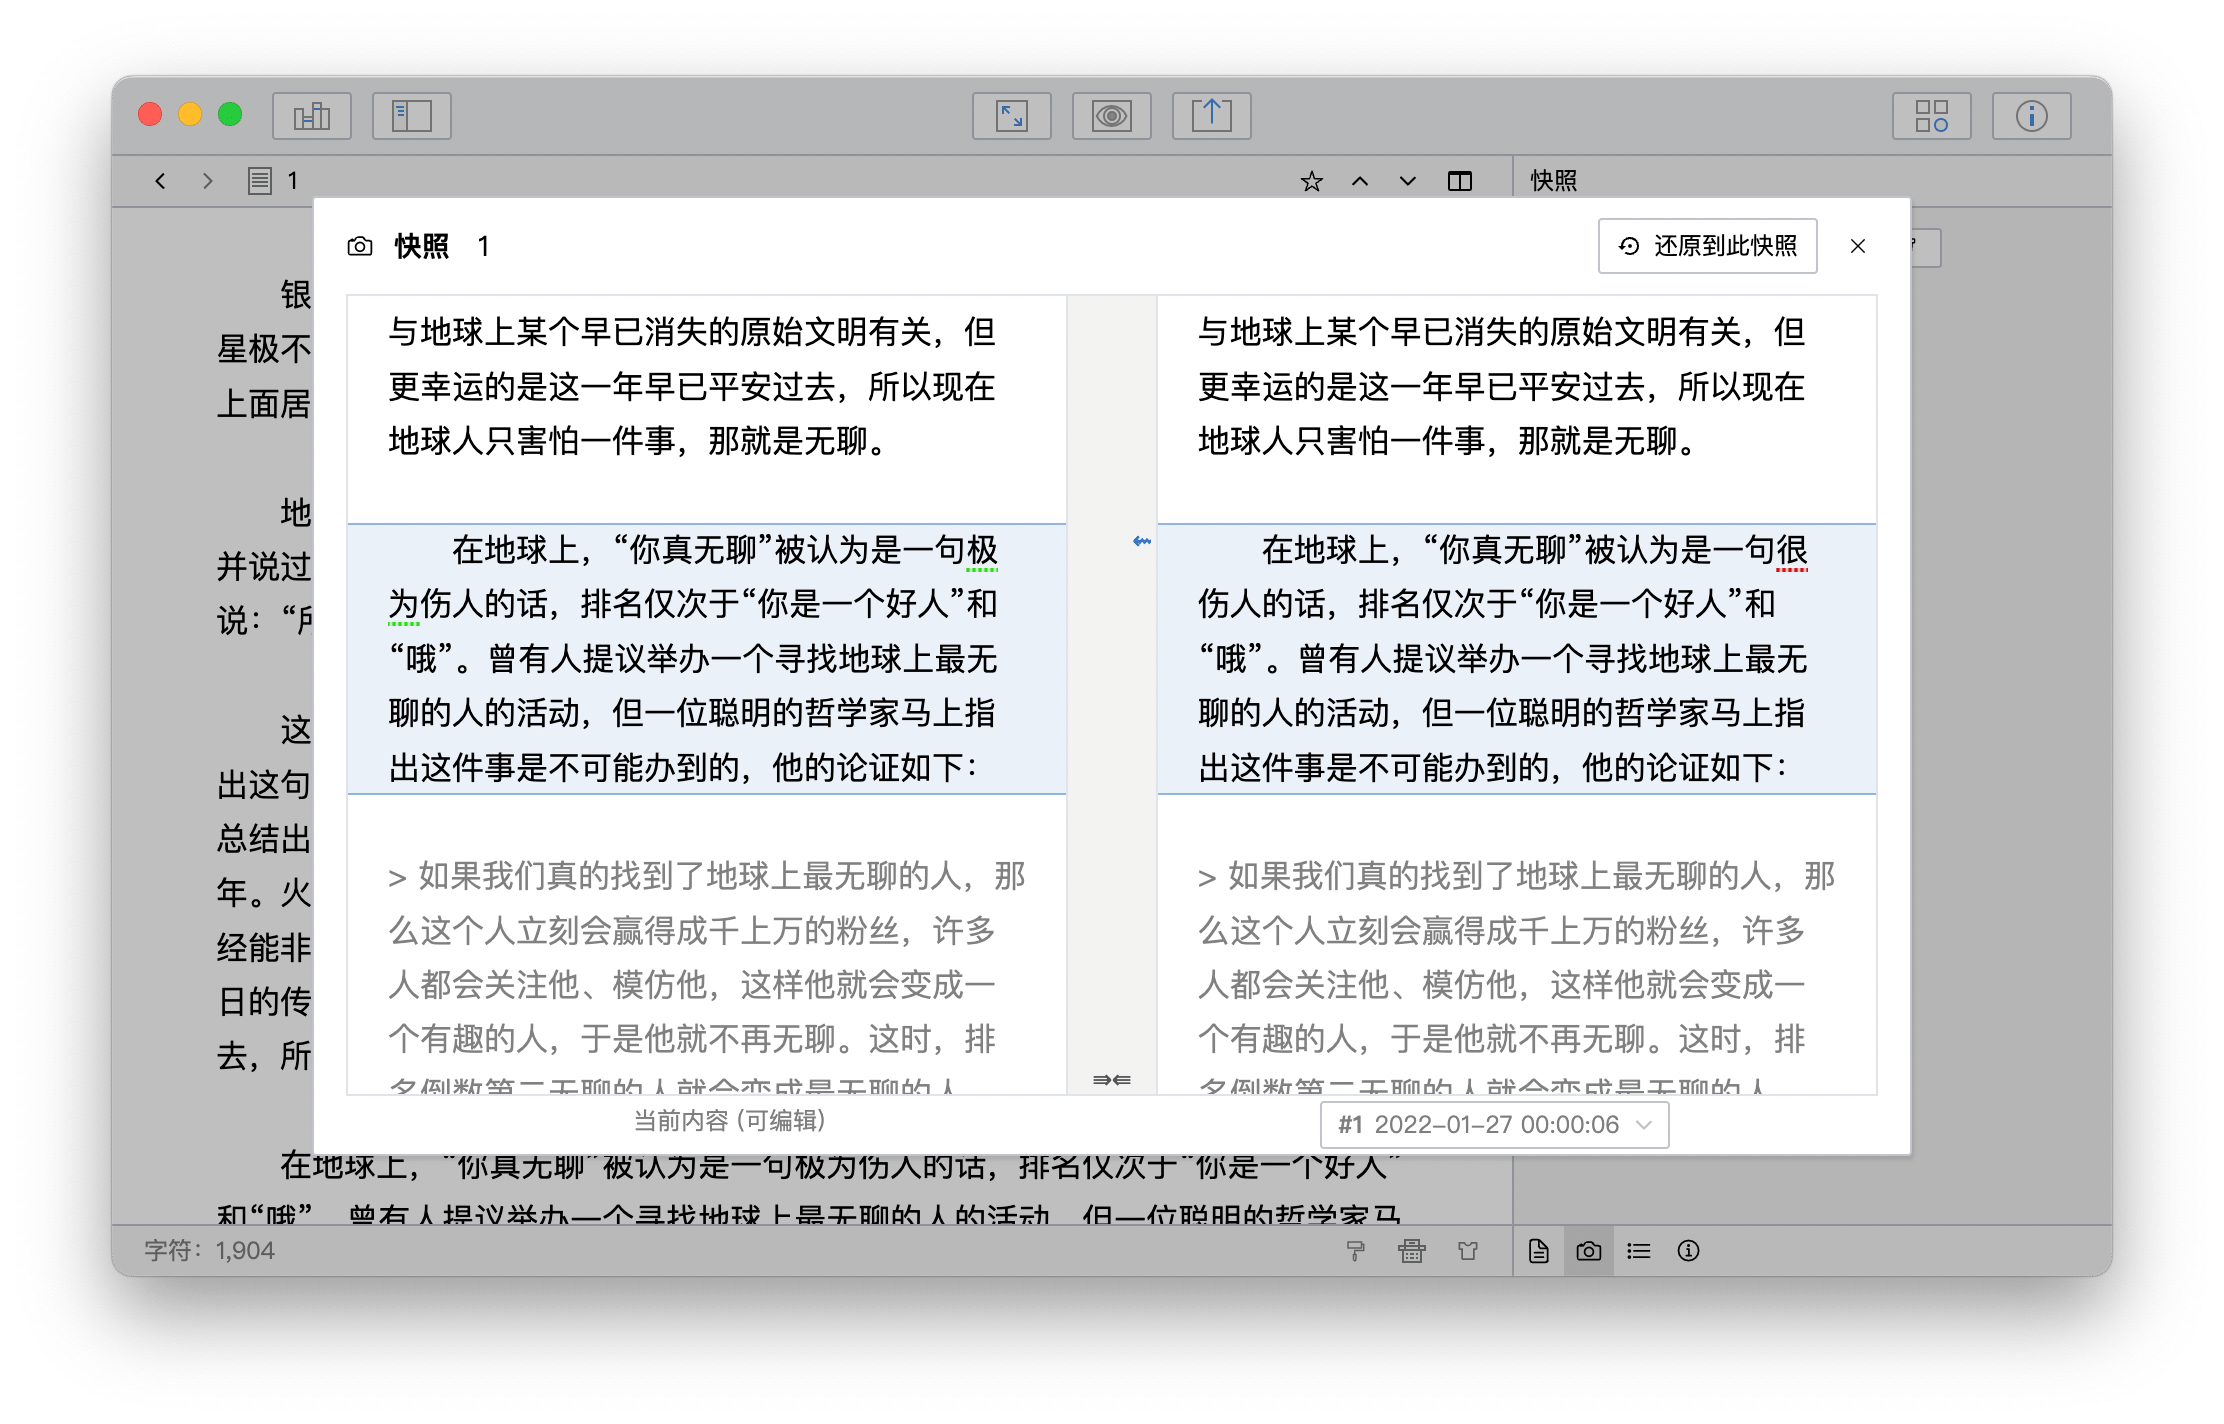Click the main editor line 在地球上 below the dialog
Image resolution: width=2224 pixels, height=1424 pixels.
(x=840, y=1166)
